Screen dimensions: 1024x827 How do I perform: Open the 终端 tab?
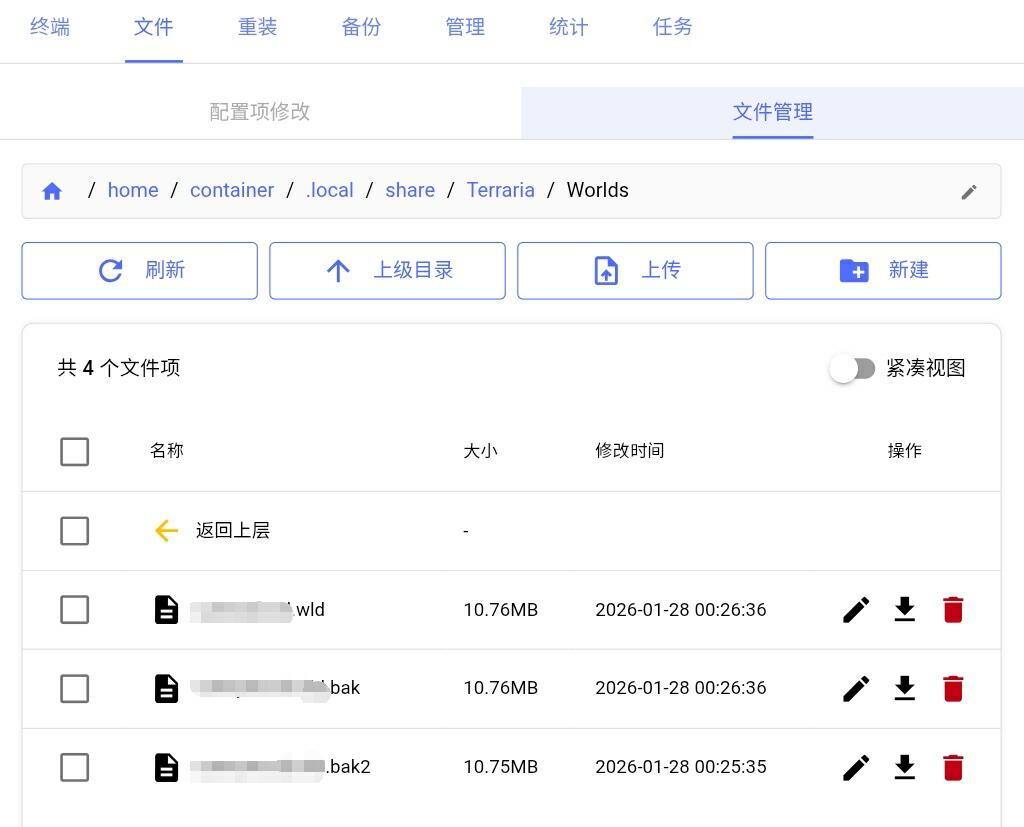[50, 27]
